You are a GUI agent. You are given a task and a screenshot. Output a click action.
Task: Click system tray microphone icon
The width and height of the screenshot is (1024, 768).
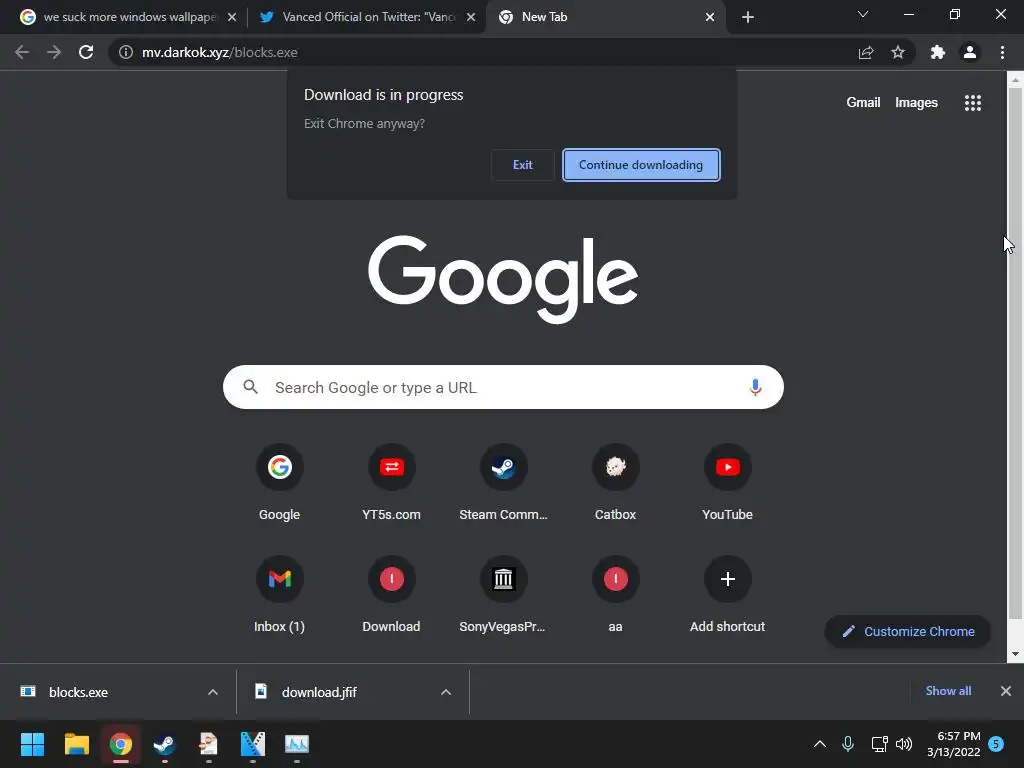pyautogui.click(x=848, y=744)
